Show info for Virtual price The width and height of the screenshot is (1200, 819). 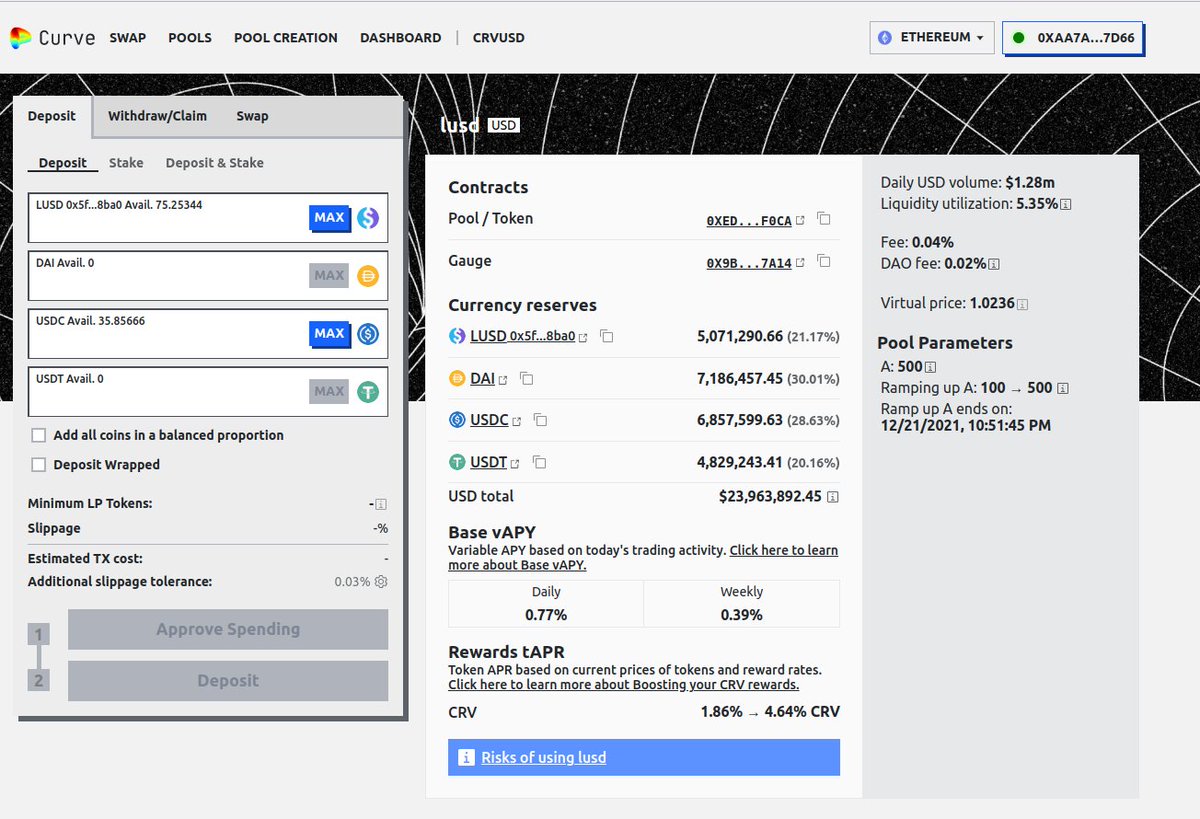point(1022,304)
